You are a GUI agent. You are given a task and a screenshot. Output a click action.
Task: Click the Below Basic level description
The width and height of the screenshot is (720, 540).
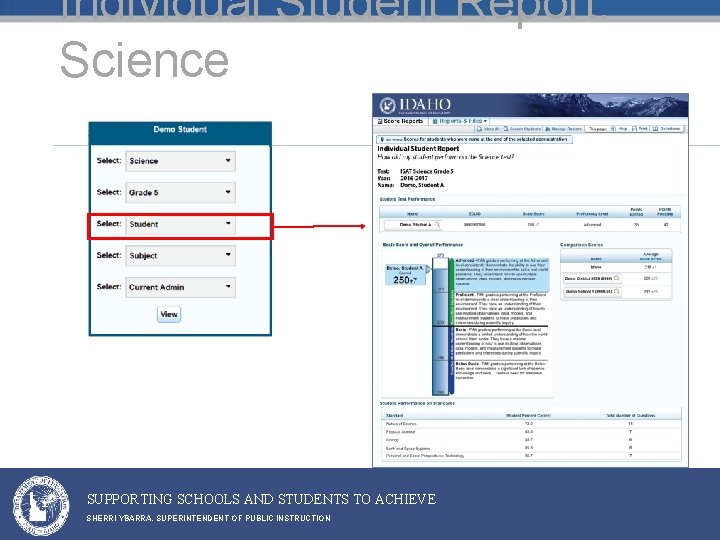[500, 370]
